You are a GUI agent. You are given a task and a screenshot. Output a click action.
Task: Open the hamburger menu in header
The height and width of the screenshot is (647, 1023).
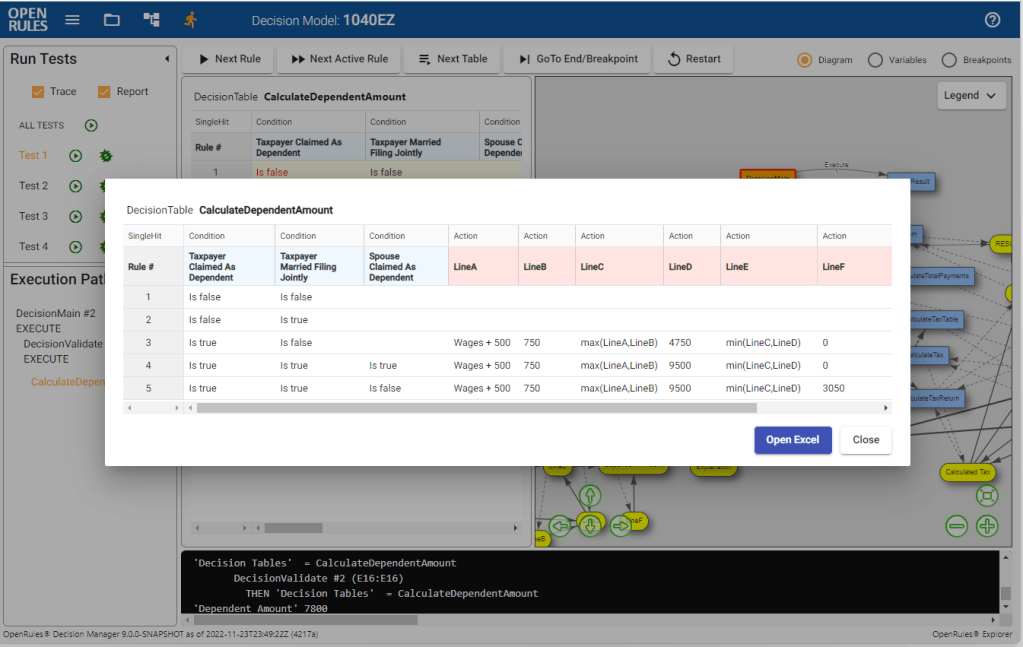coord(72,20)
